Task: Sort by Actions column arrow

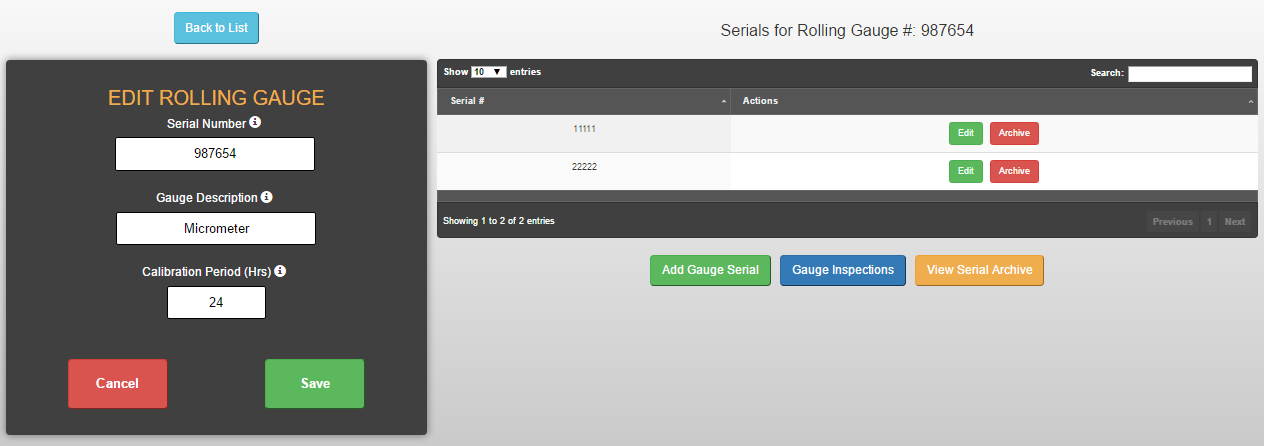Action: (x=1251, y=102)
